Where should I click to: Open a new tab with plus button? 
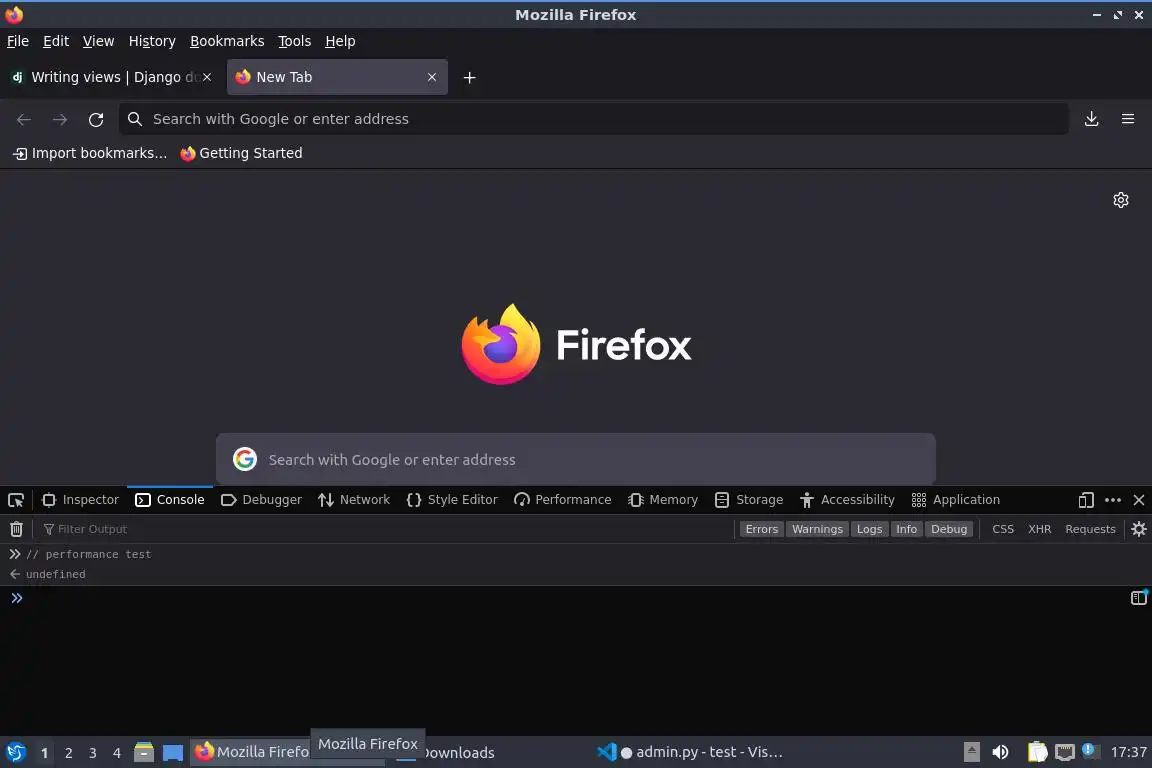(469, 77)
